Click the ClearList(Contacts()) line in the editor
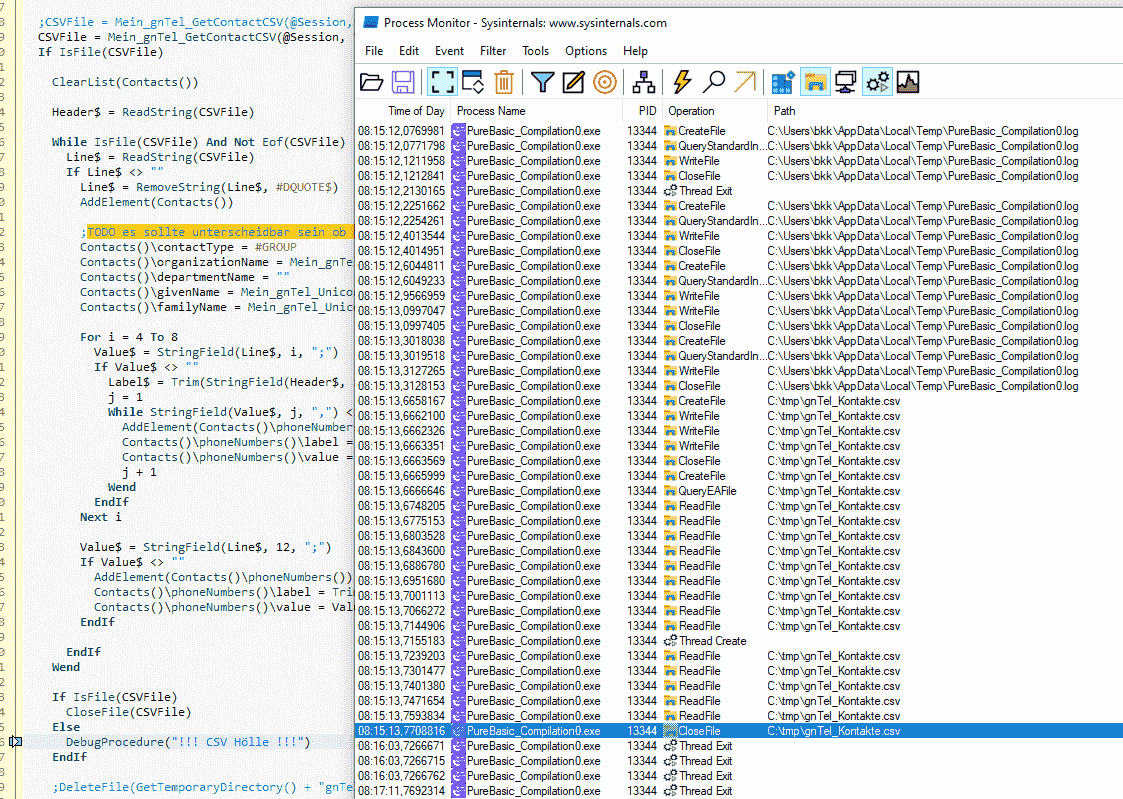 click(125, 82)
